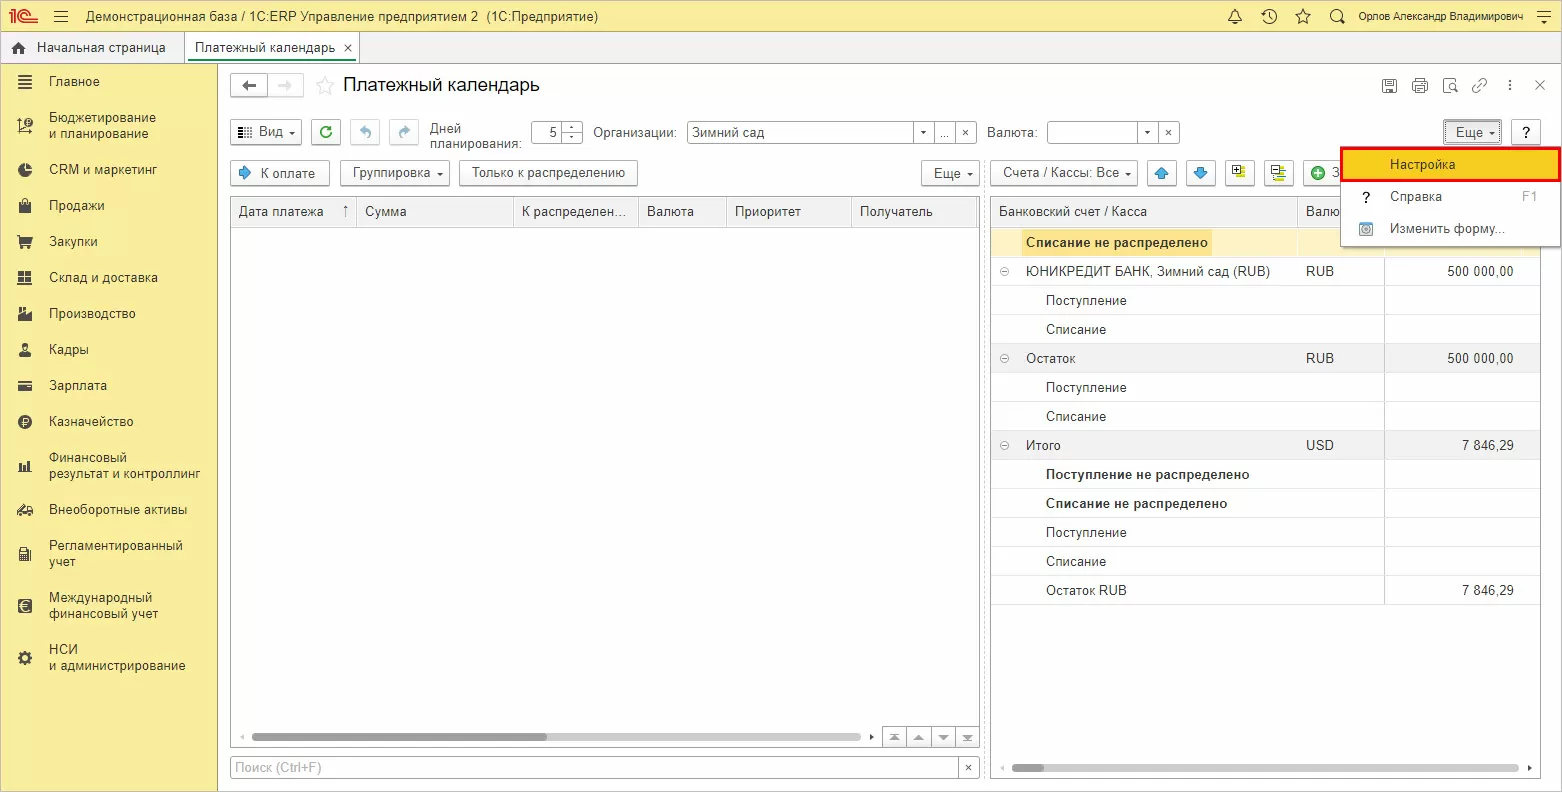Select Настройка in the Еще menu

[x=1422, y=164]
